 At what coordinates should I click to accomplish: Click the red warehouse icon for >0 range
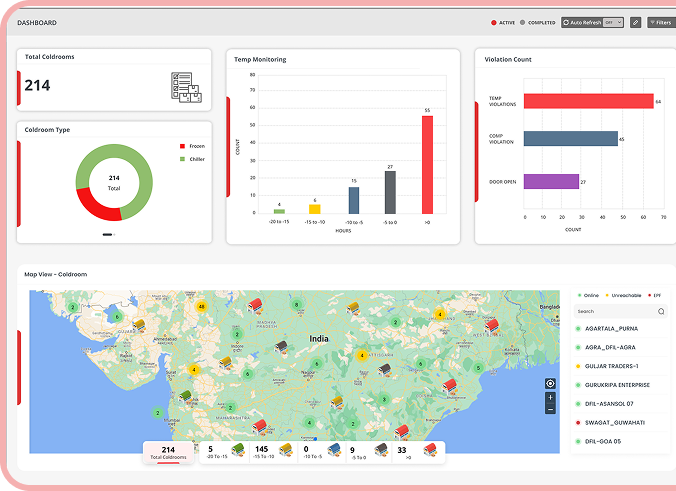(x=430, y=451)
